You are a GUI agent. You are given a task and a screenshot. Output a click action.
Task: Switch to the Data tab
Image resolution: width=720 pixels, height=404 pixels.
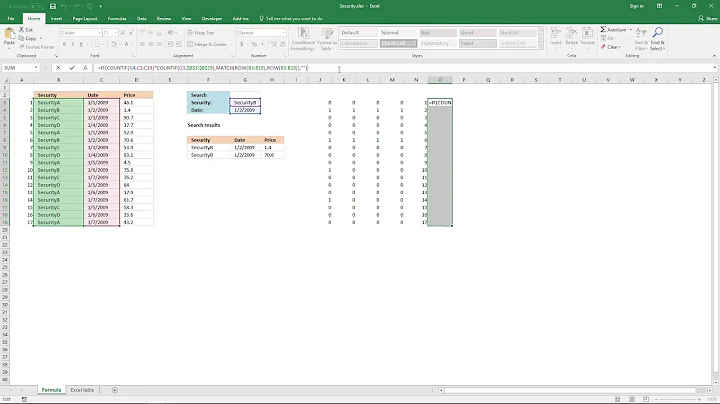(141, 19)
